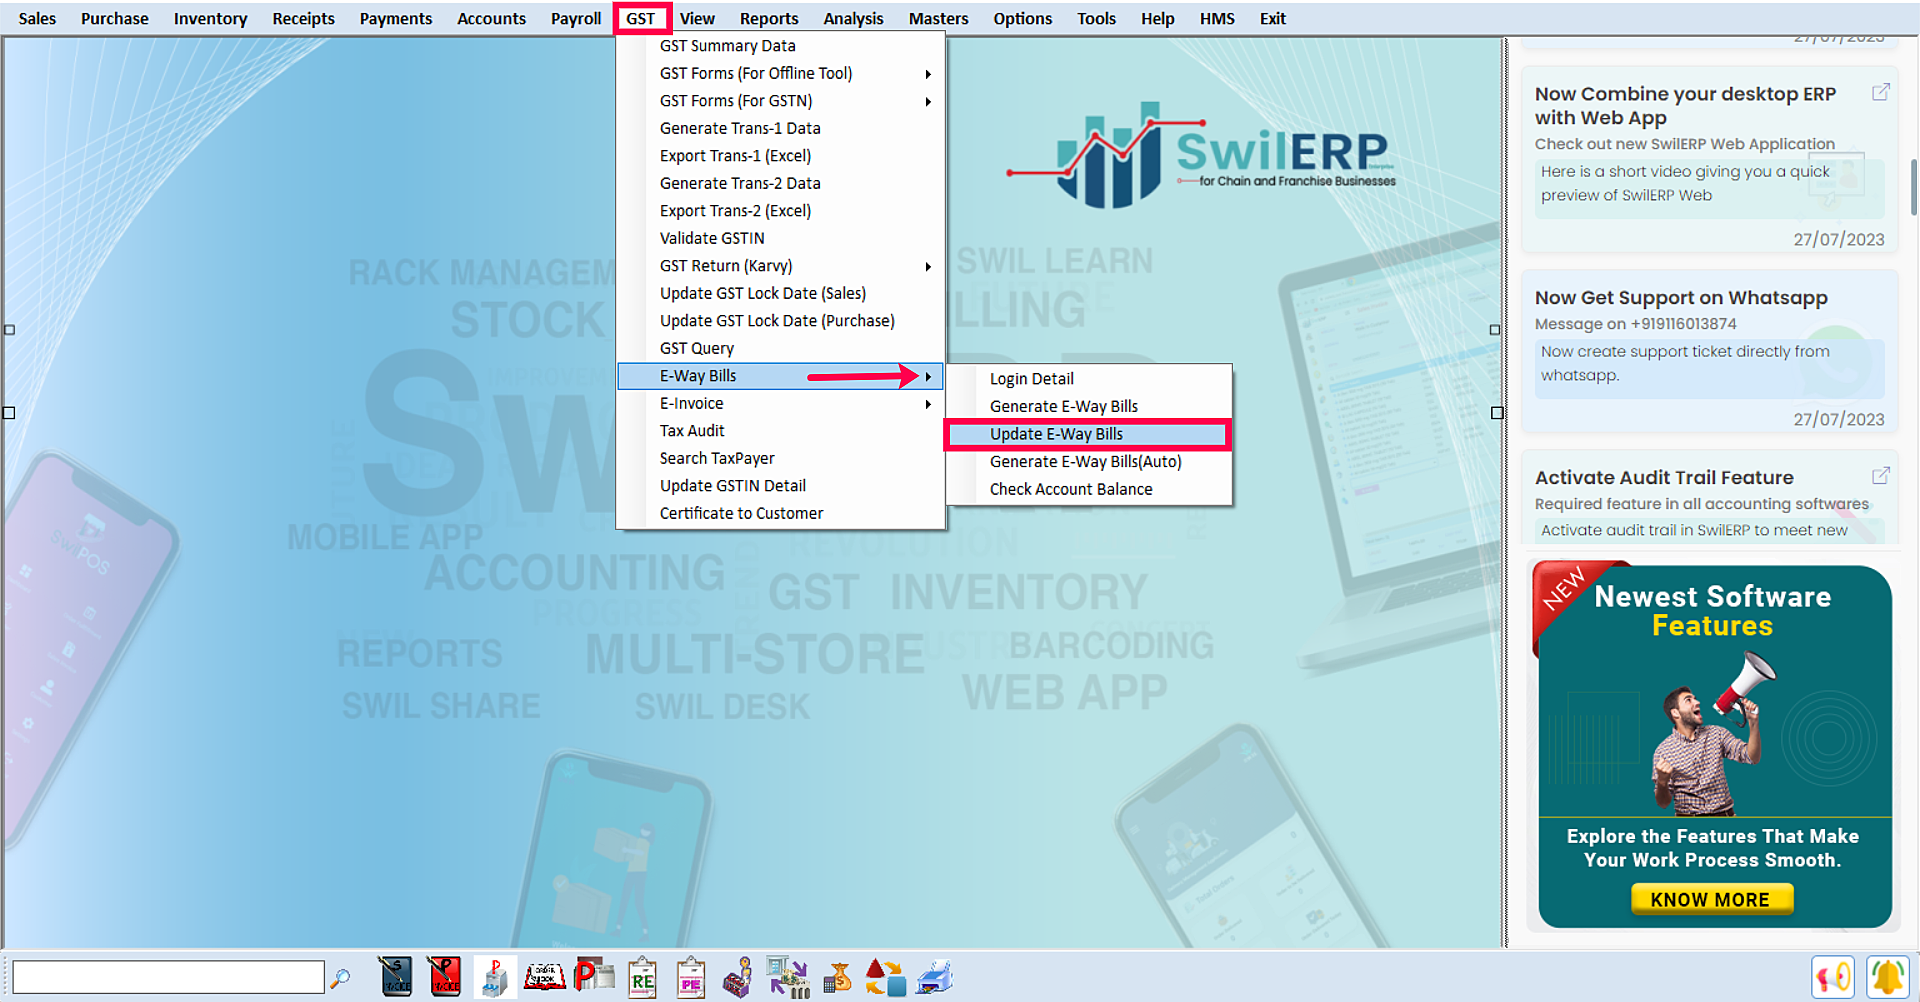1920x1002 pixels.
Task: Open the GST menu in menu bar
Action: tap(641, 18)
